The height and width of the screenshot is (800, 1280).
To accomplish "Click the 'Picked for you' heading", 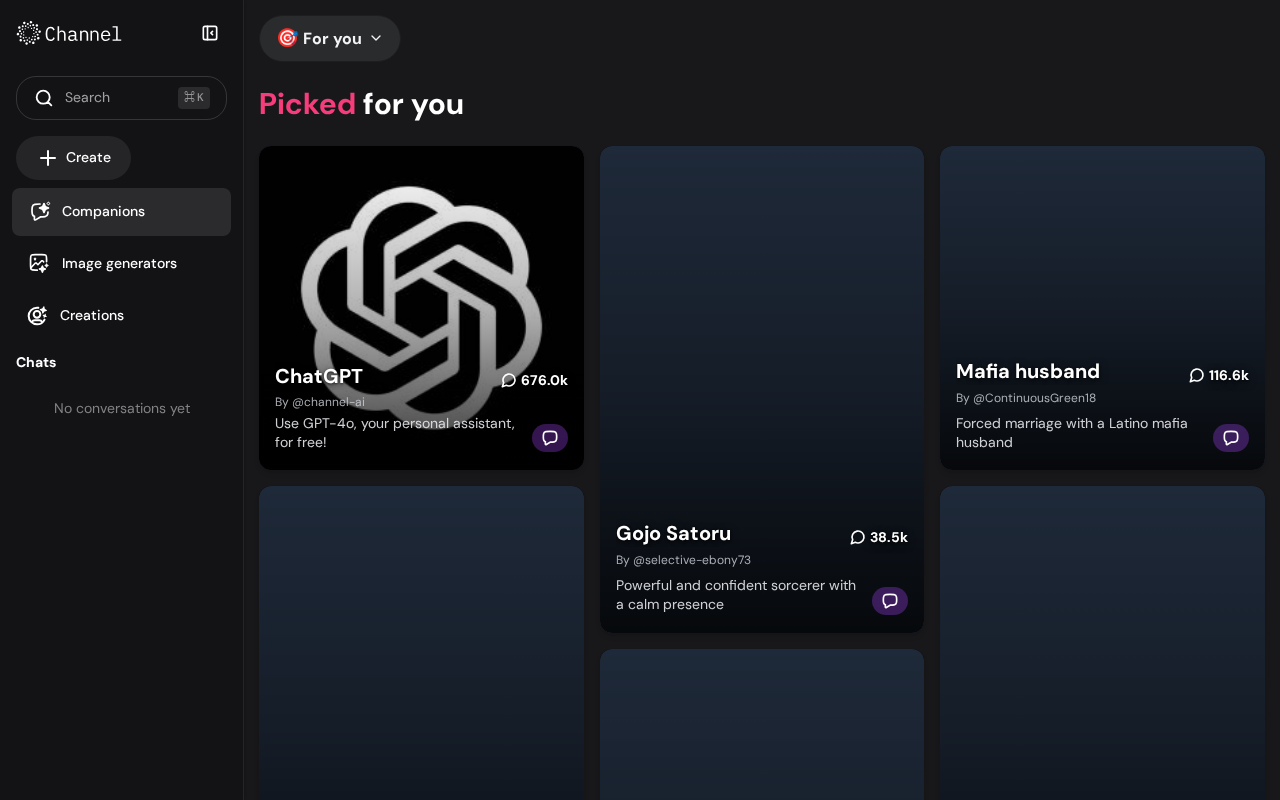I will tap(361, 104).
